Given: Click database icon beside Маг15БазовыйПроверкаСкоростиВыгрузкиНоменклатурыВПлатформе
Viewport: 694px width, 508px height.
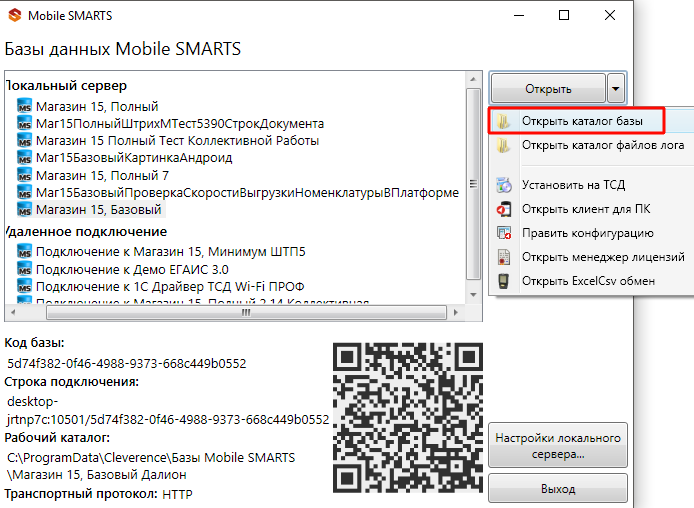Looking at the screenshot, I should [24, 192].
